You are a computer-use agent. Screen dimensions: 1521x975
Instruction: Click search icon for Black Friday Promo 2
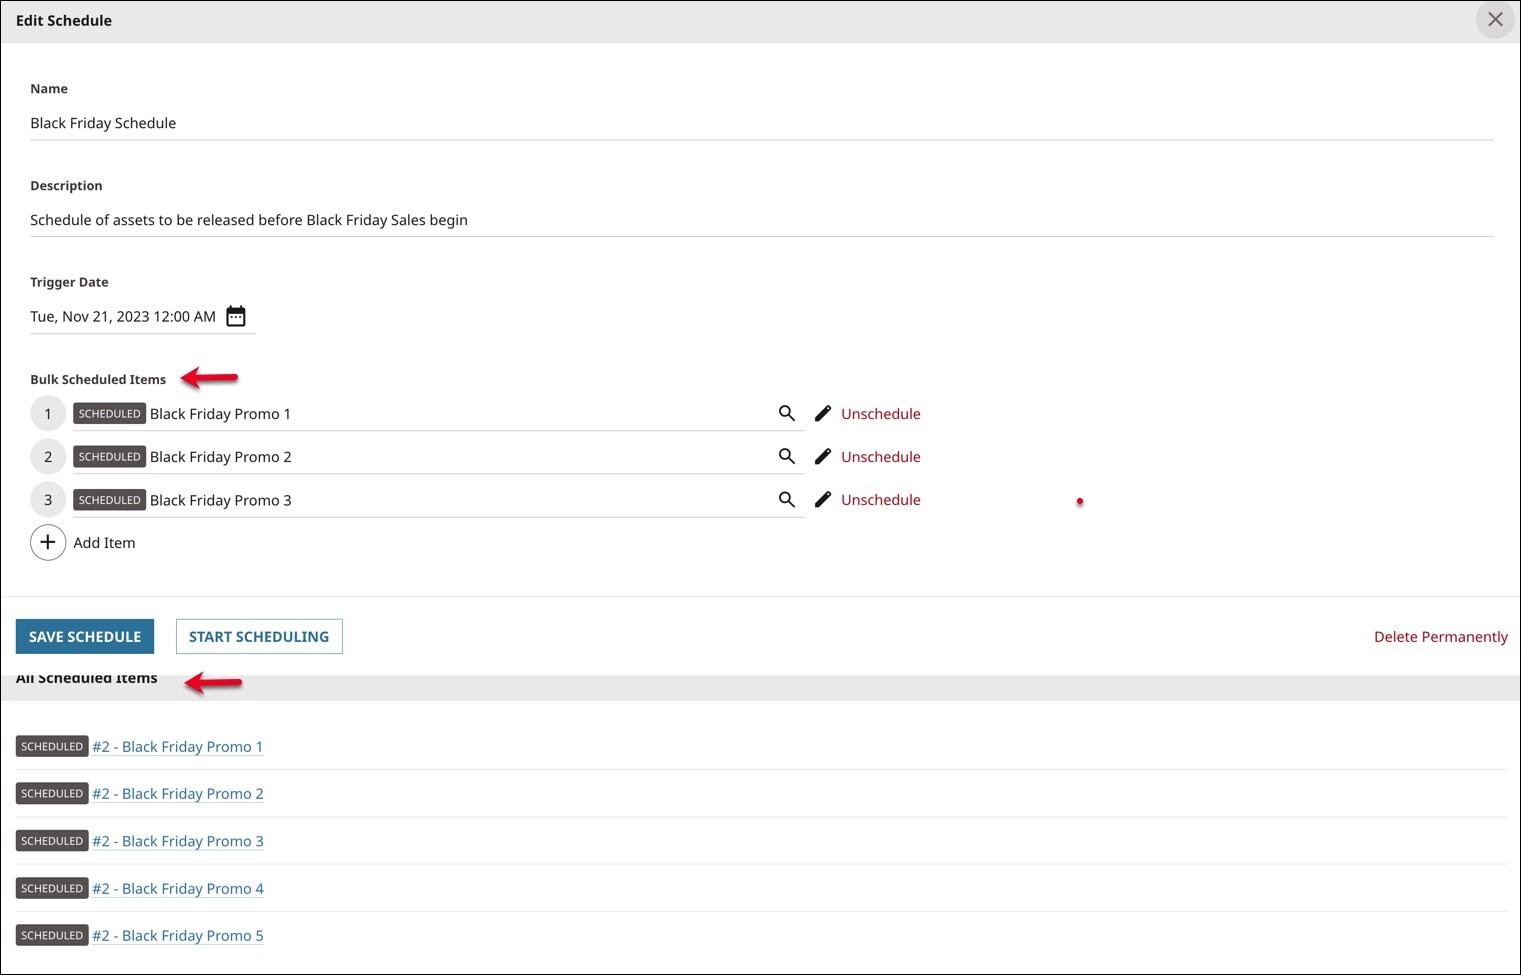[x=787, y=456]
